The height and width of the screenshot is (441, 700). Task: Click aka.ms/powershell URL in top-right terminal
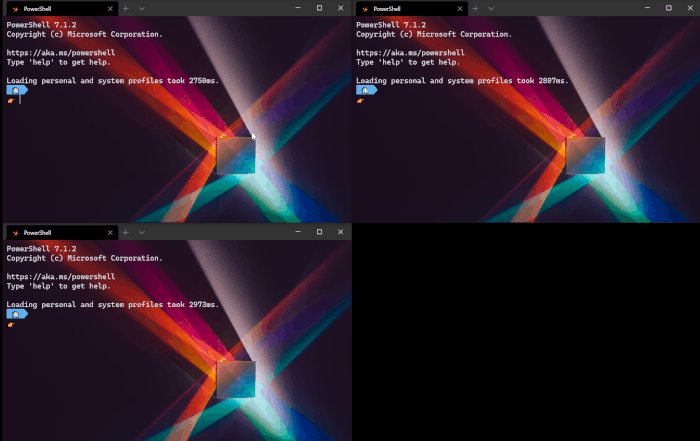pyautogui.click(x=410, y=53)
